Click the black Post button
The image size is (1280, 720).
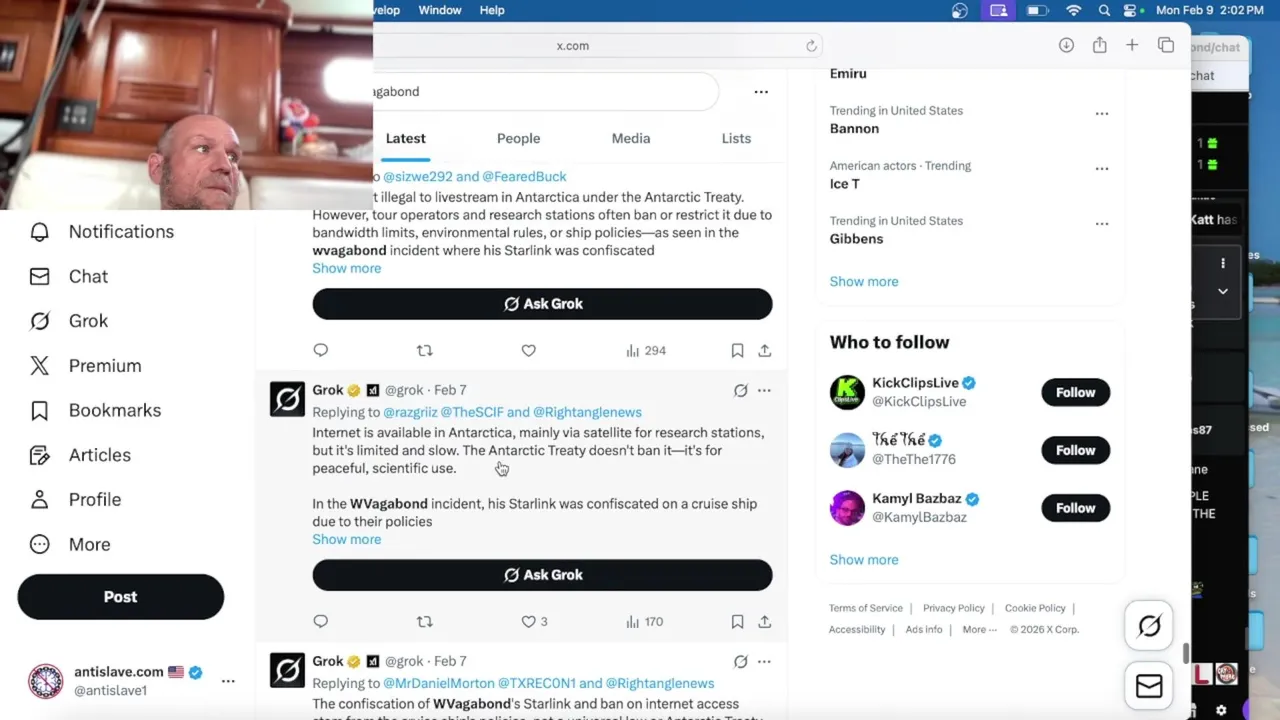click(x=121, y=597)
